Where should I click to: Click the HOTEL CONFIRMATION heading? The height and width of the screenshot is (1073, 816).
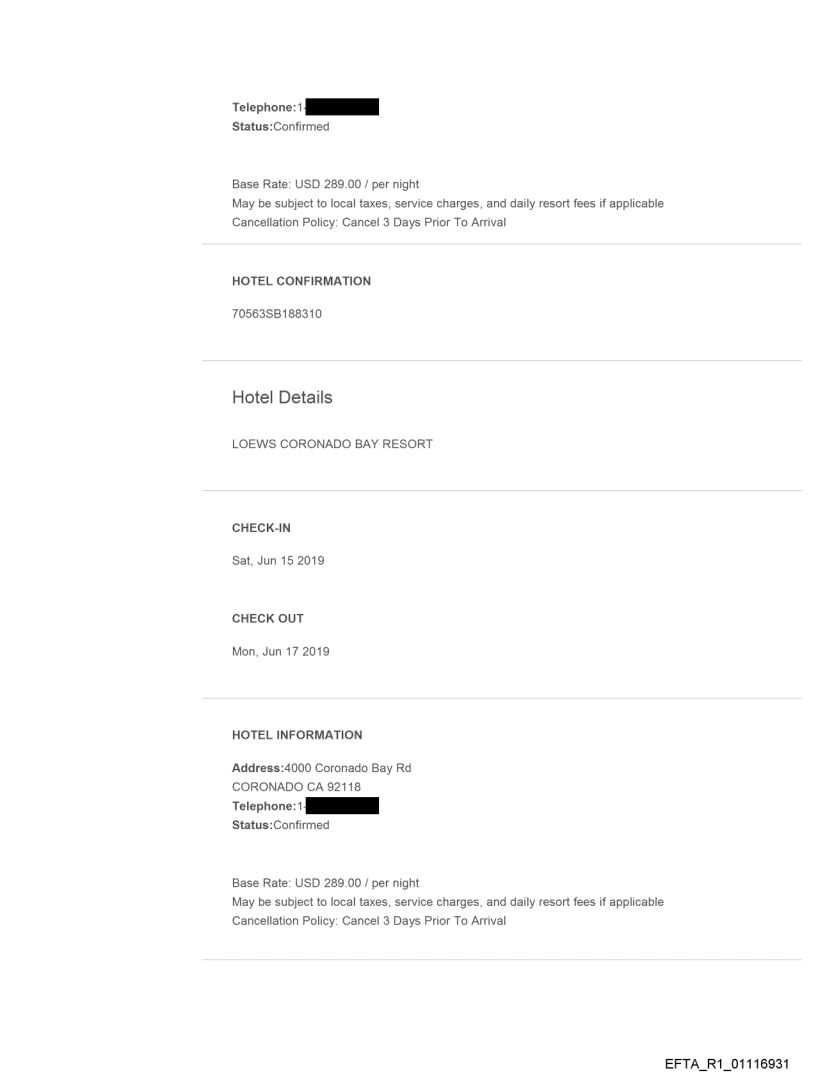[x=301, y=281]
